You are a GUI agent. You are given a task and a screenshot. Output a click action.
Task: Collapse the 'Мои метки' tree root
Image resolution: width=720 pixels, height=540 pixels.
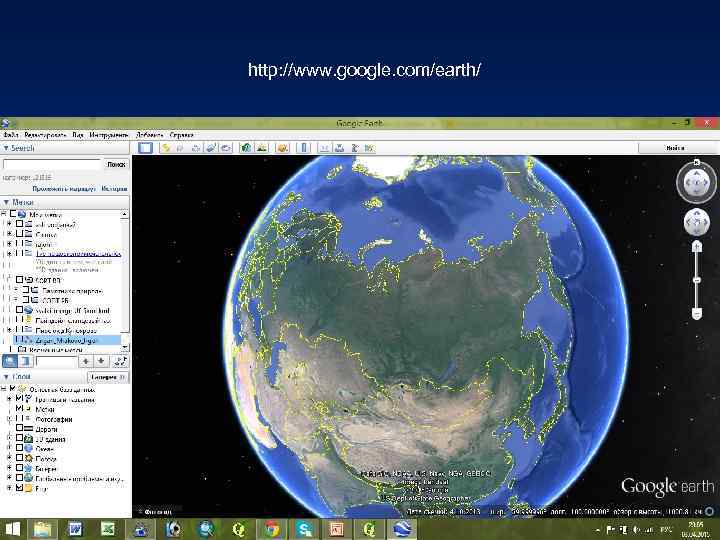coord(4,214)
